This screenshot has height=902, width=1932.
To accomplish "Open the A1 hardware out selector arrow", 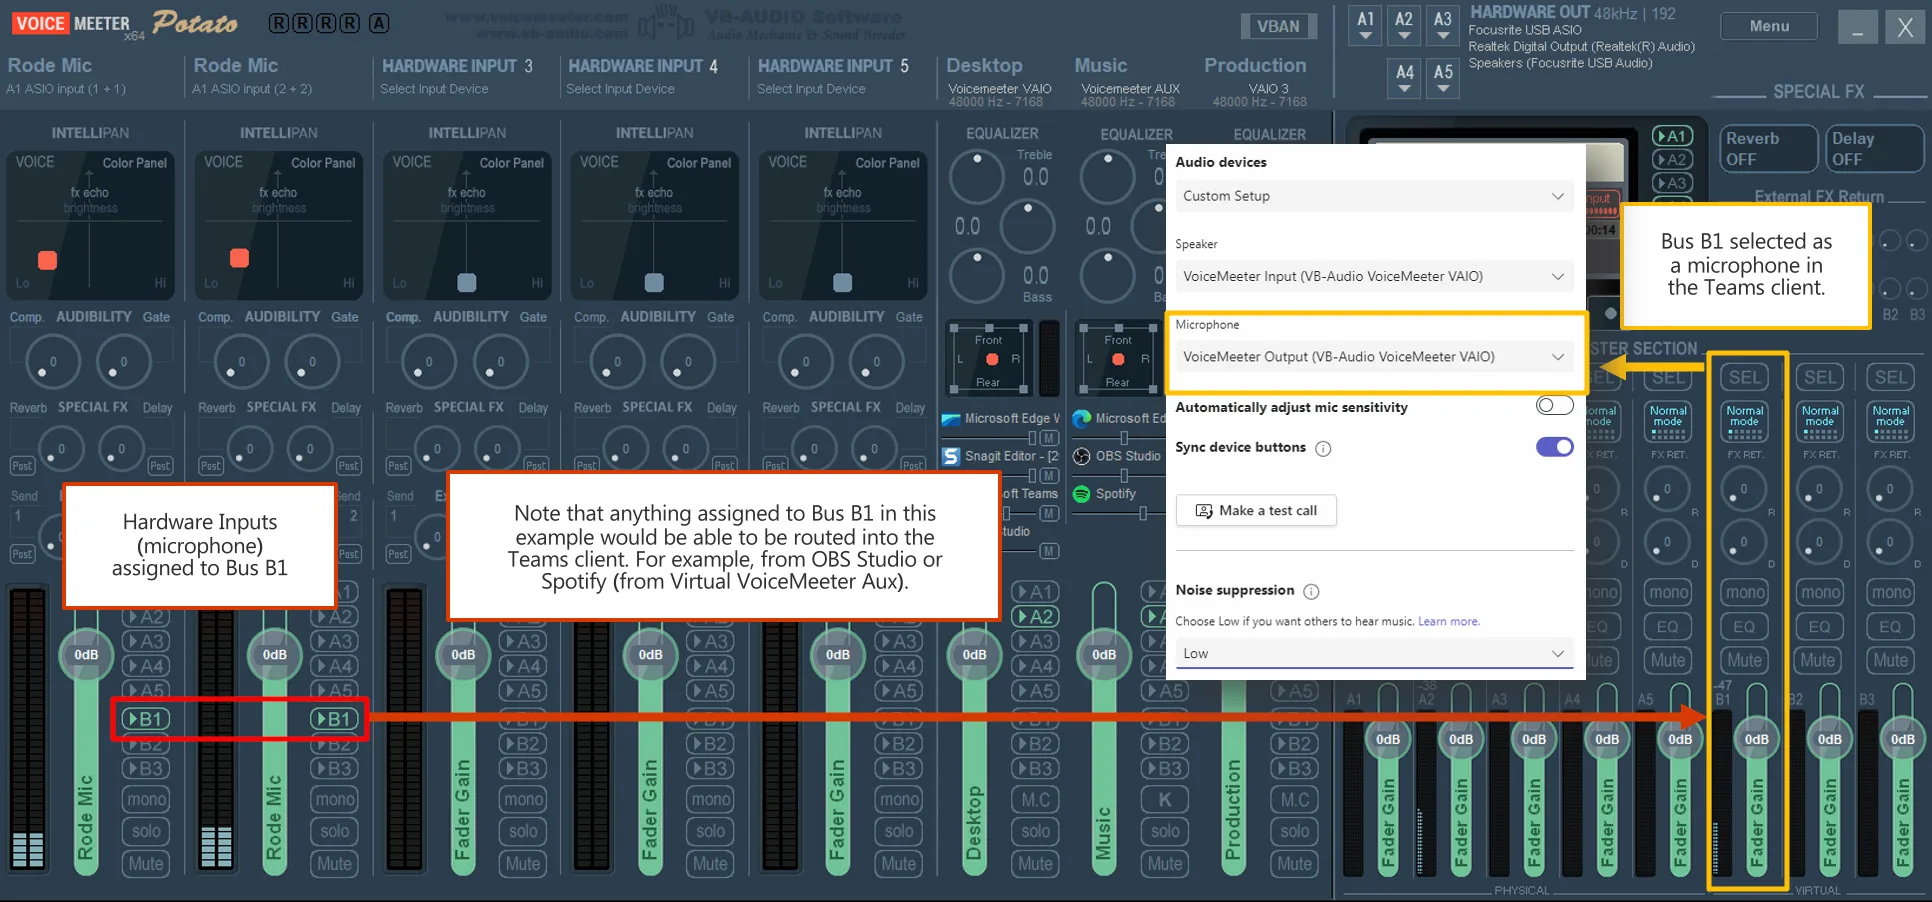I will [1365, 36].
